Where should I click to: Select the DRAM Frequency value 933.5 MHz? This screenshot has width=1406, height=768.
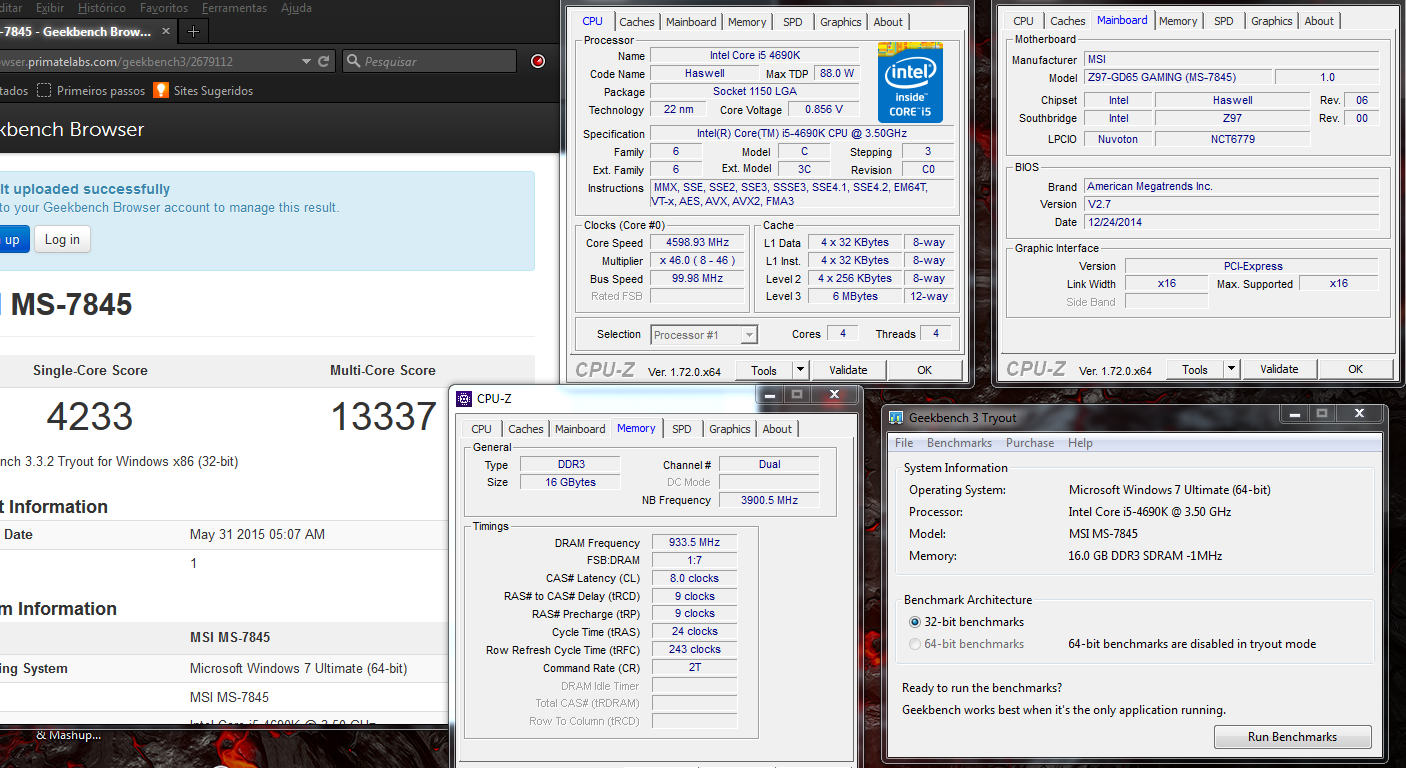pos(695,542)
